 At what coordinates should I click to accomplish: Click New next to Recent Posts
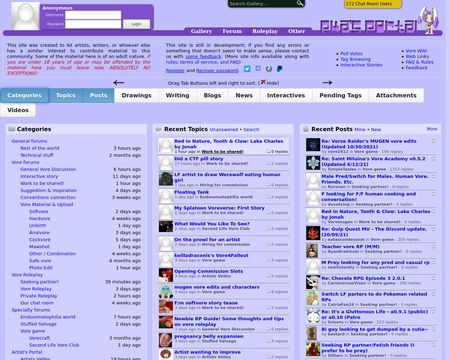(376, 129)
